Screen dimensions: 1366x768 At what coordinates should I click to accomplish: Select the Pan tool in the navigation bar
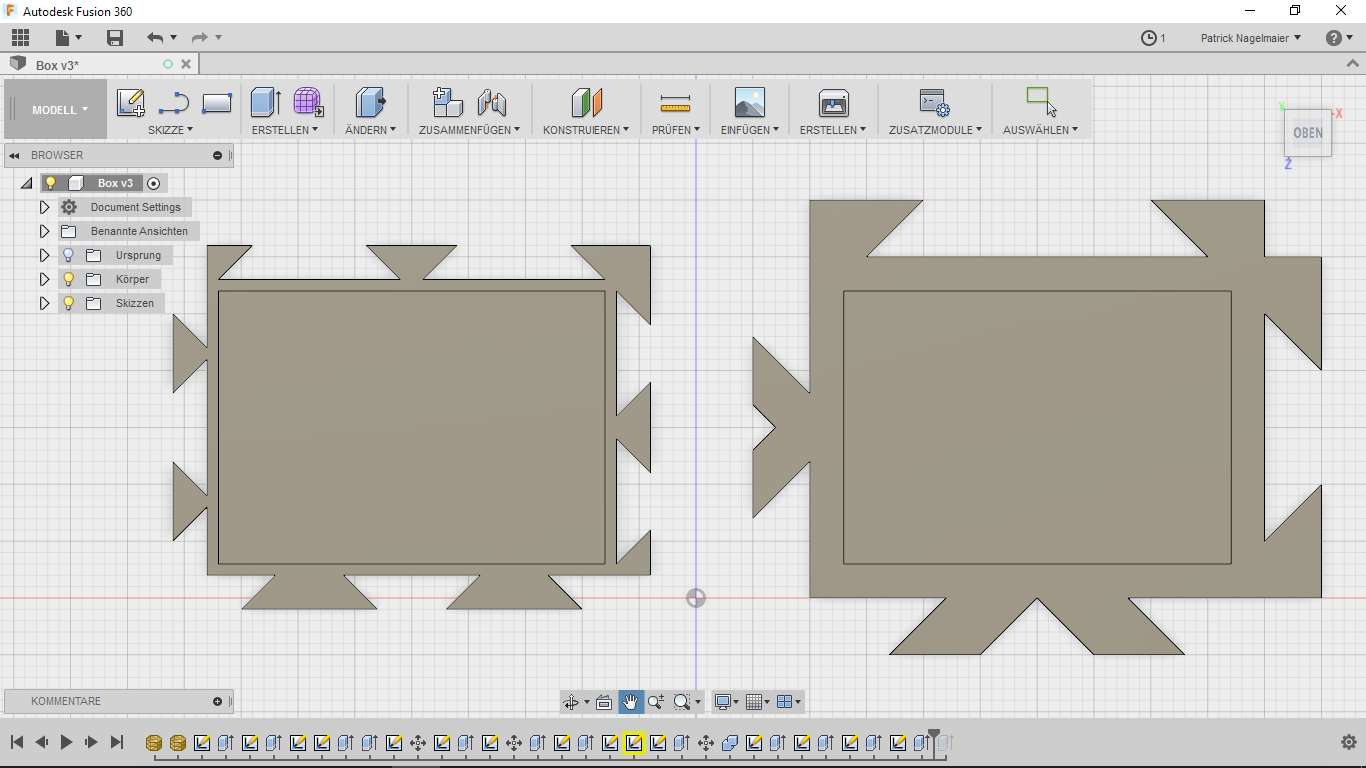pyautogui.click(x=630, y=701)
